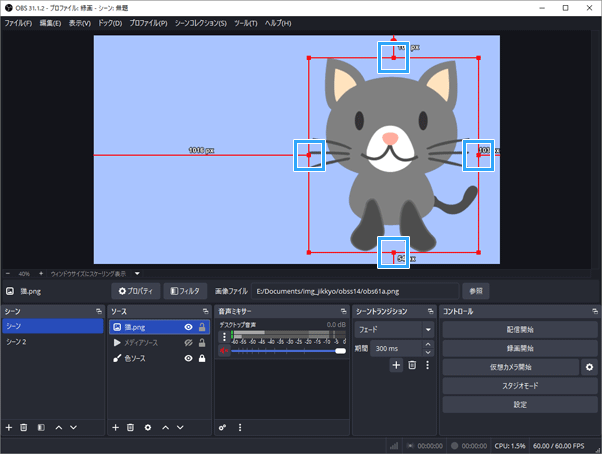Viewport: 602px width, 454px height.
Task: Zoom in the preview with plus icon
Action: click(x=41, y=274)
